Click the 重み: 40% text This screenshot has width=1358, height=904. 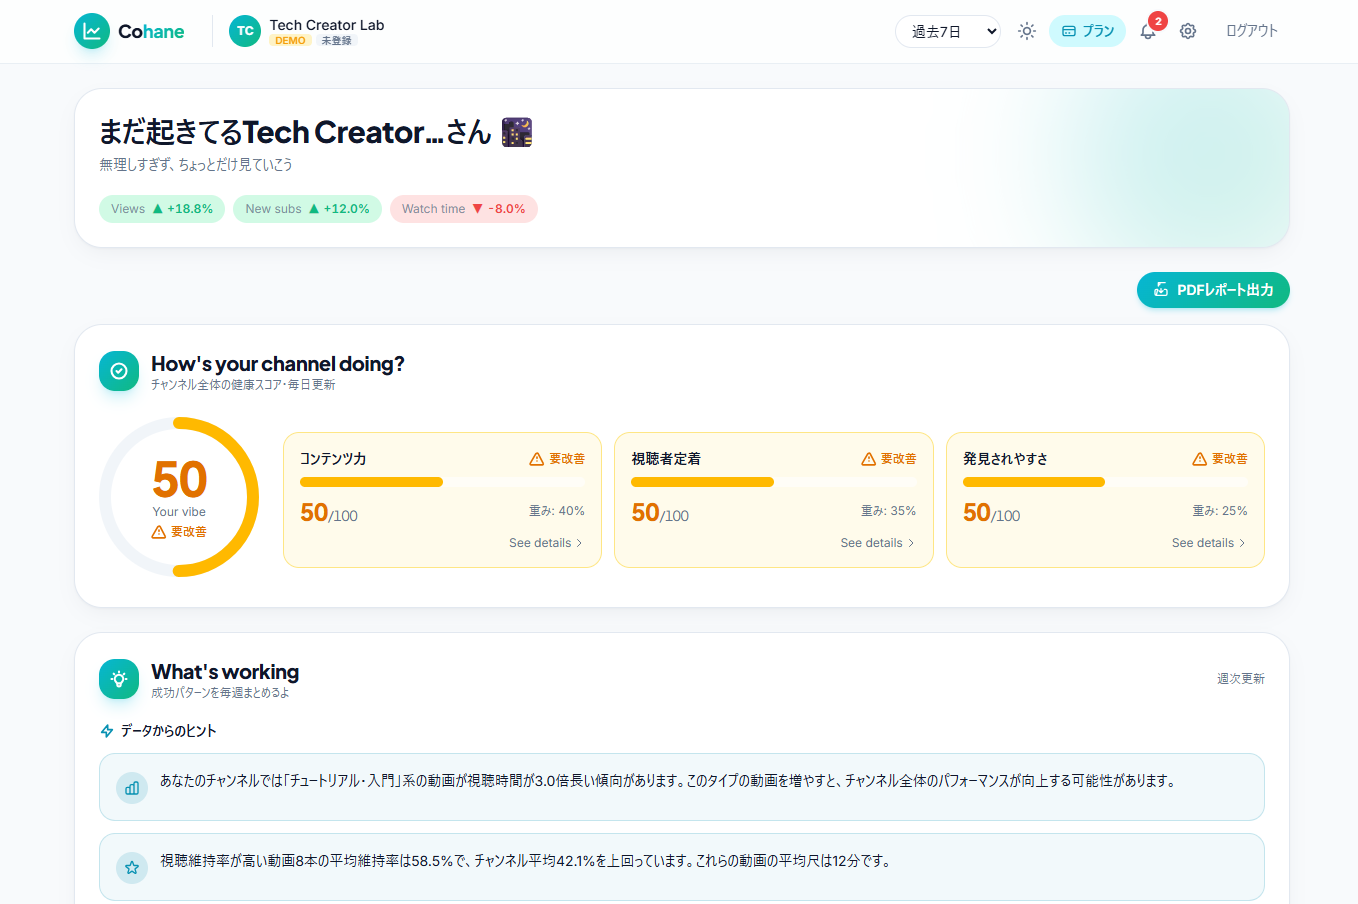(x=557, y=511)
